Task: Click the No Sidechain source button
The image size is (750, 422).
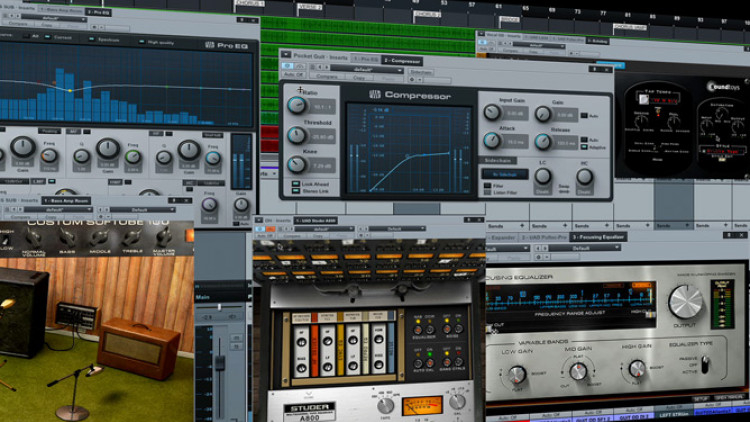Action: point(505,174)
